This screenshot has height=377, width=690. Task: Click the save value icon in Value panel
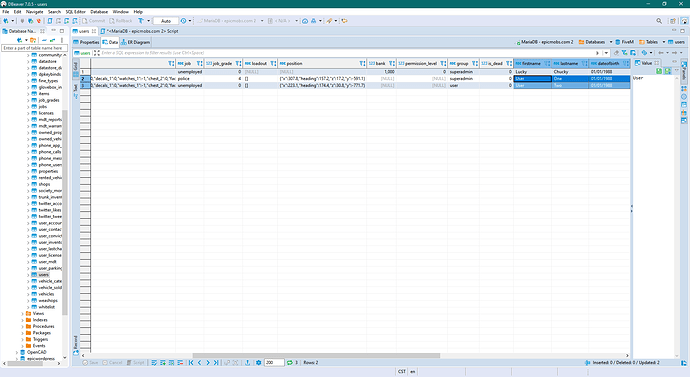659,71
